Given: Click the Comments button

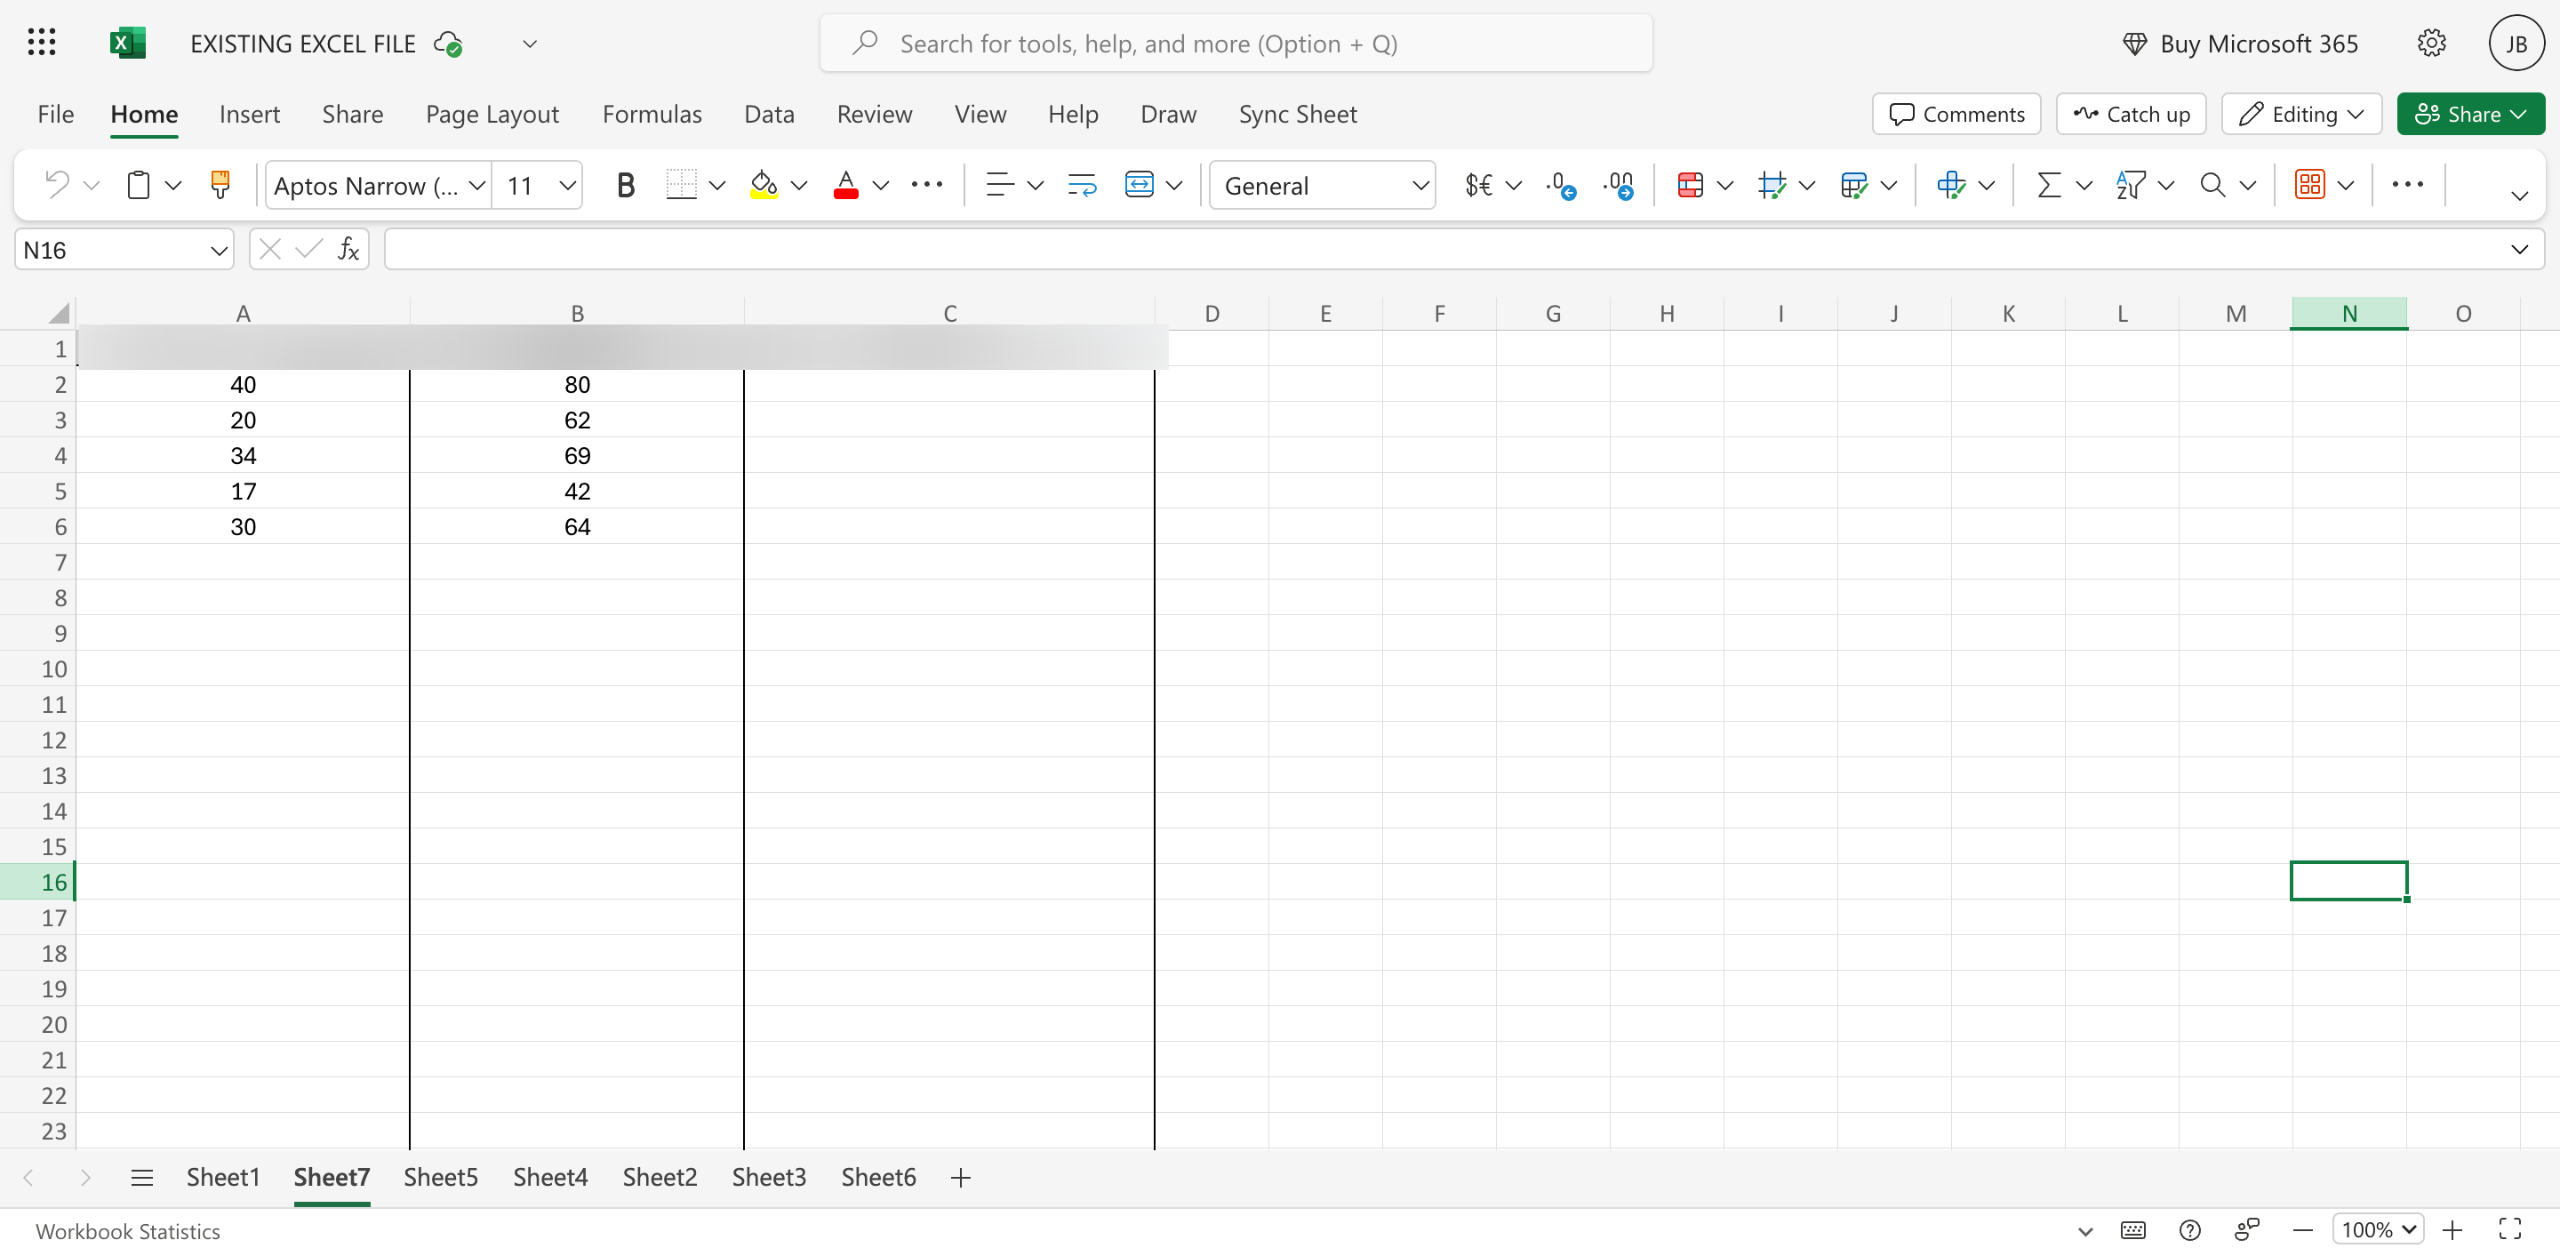Looking at the screenshot, I should pyautogui.click(x=1956, y=114).
